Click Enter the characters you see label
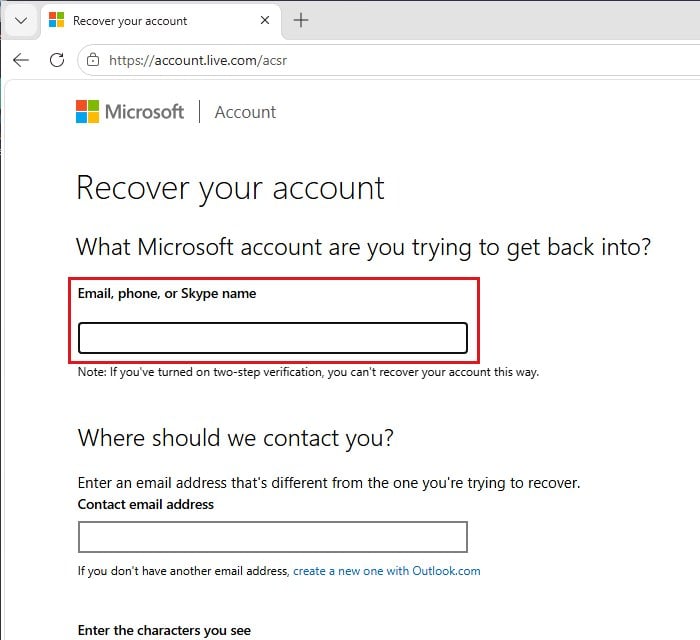This screenshot has height=640, width=700. pos(164,630)
